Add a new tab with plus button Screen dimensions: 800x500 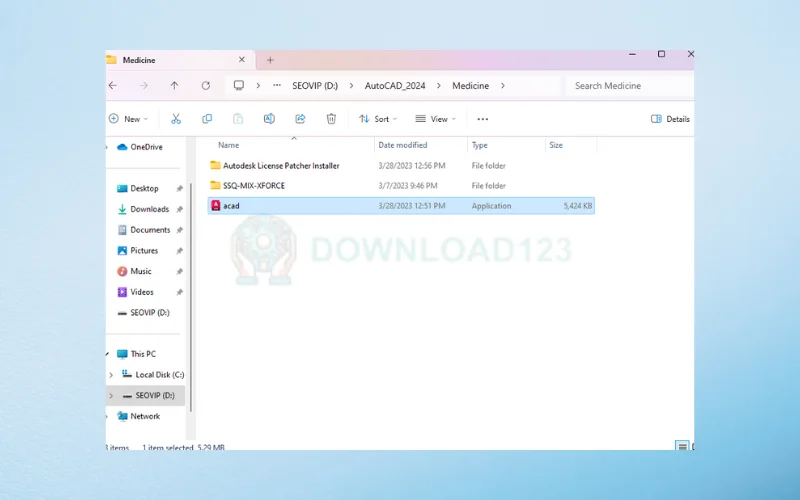[270, 60]
